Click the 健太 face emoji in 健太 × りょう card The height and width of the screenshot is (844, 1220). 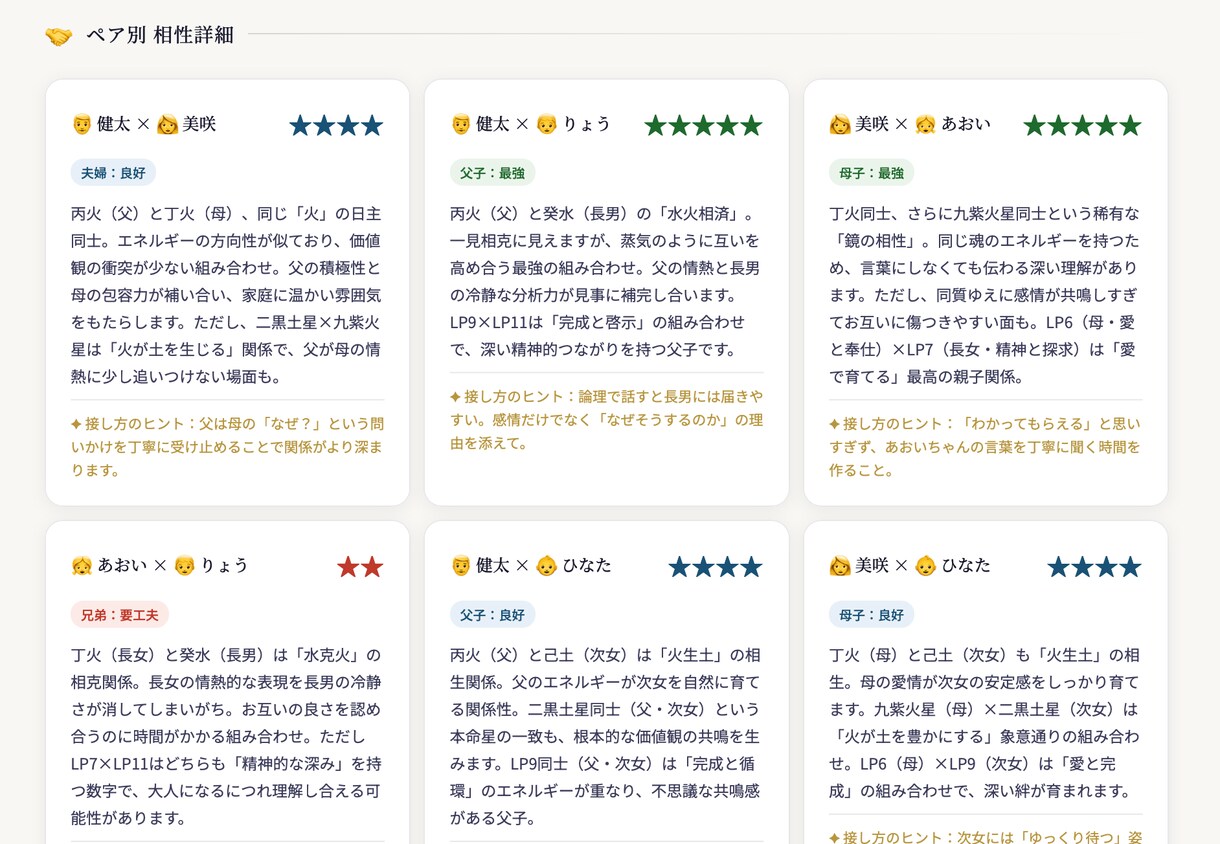tap(461, 124)
